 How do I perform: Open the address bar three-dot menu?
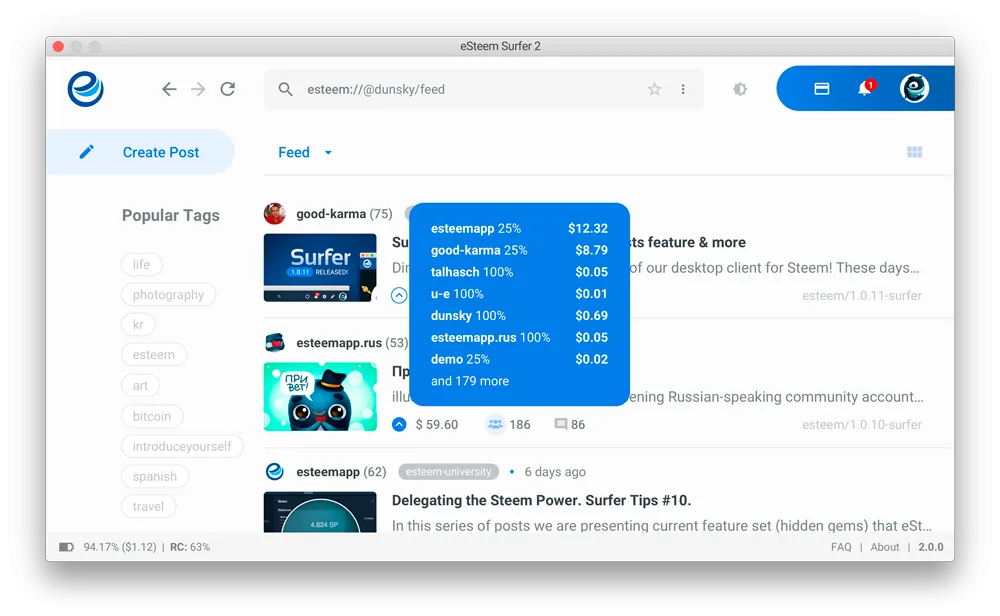(683, 89)
